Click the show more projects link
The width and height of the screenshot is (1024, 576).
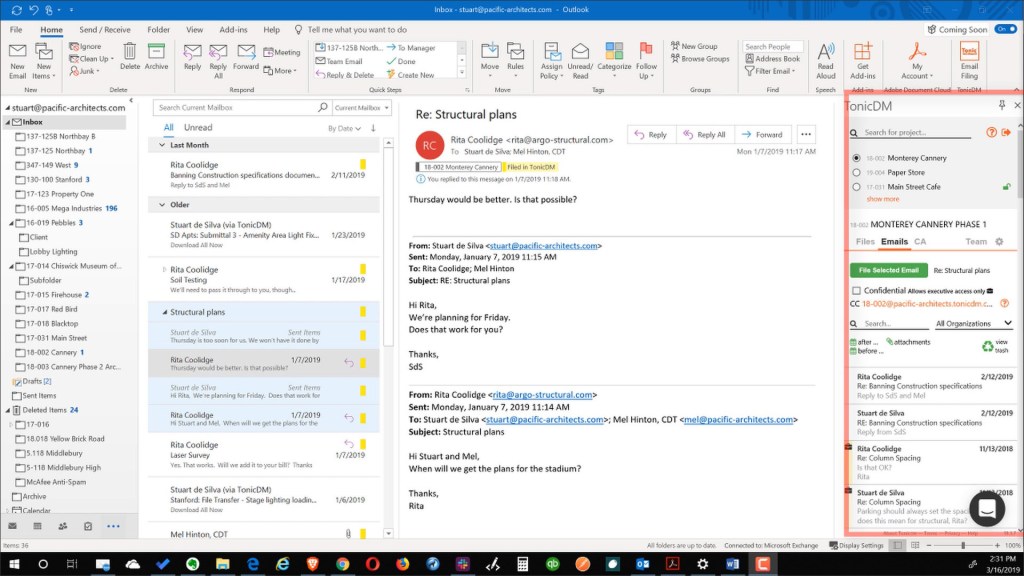pos(882,199)
